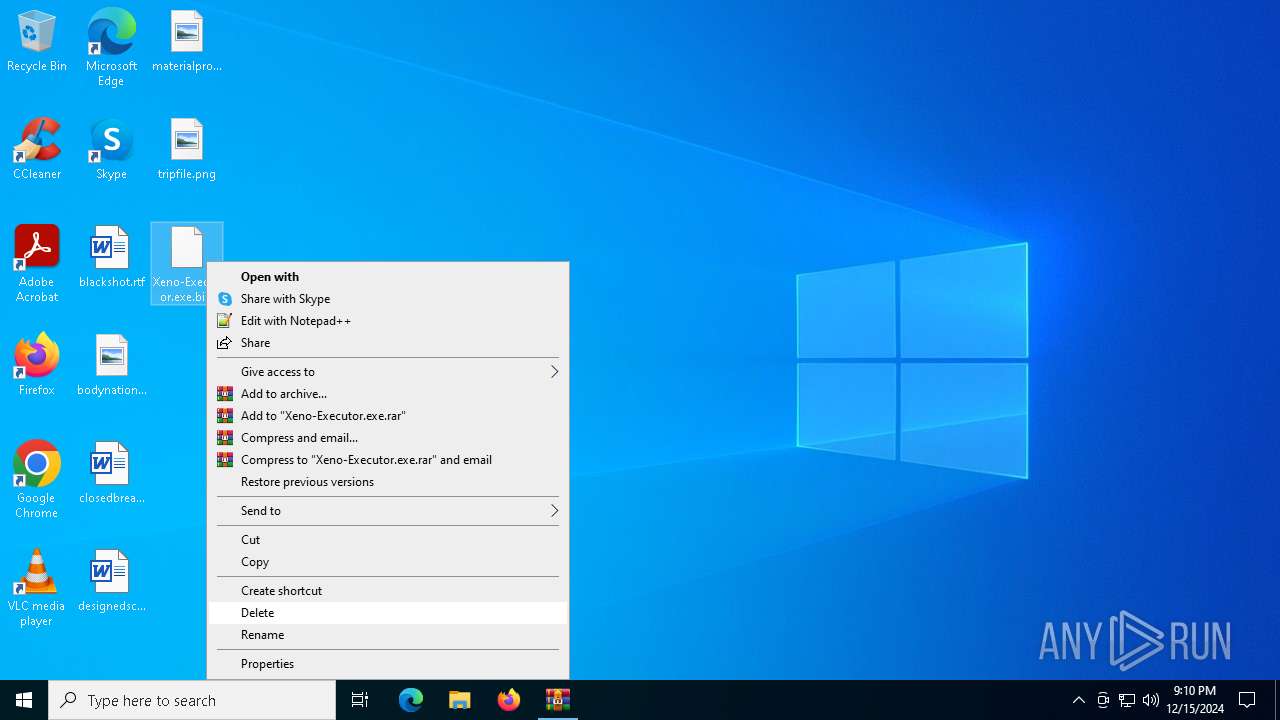Choose Create shortcut

pyautogui.click(x=388, y=591)
